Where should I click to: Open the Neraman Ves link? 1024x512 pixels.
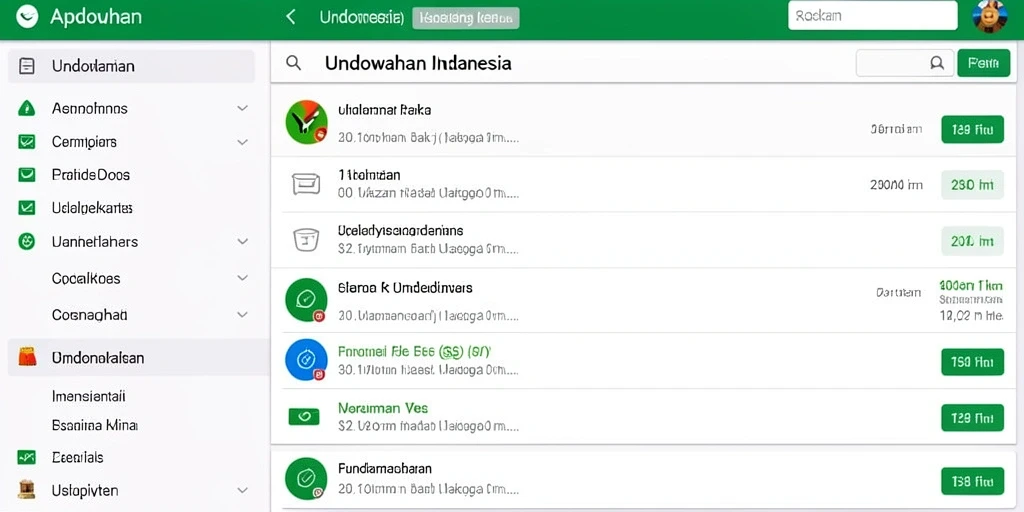[x=383, y=408]
